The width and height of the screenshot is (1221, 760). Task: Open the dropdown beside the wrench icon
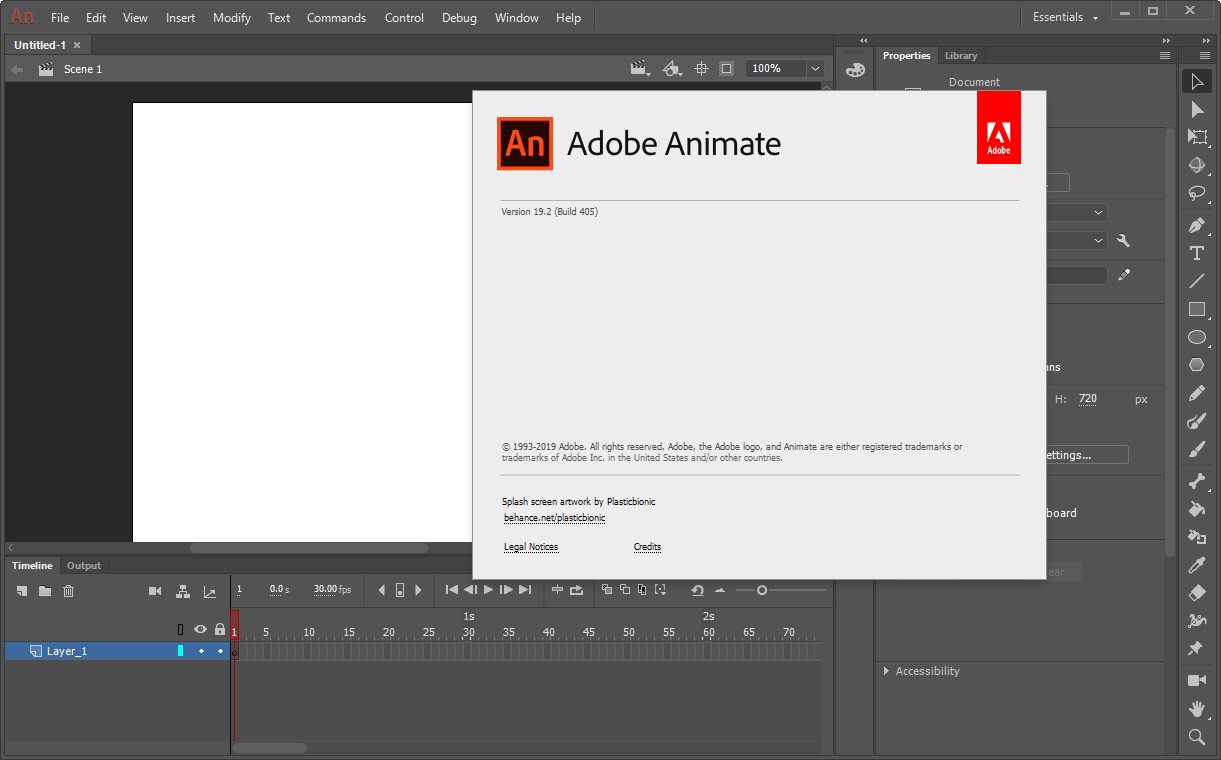tap(1099, 240)
